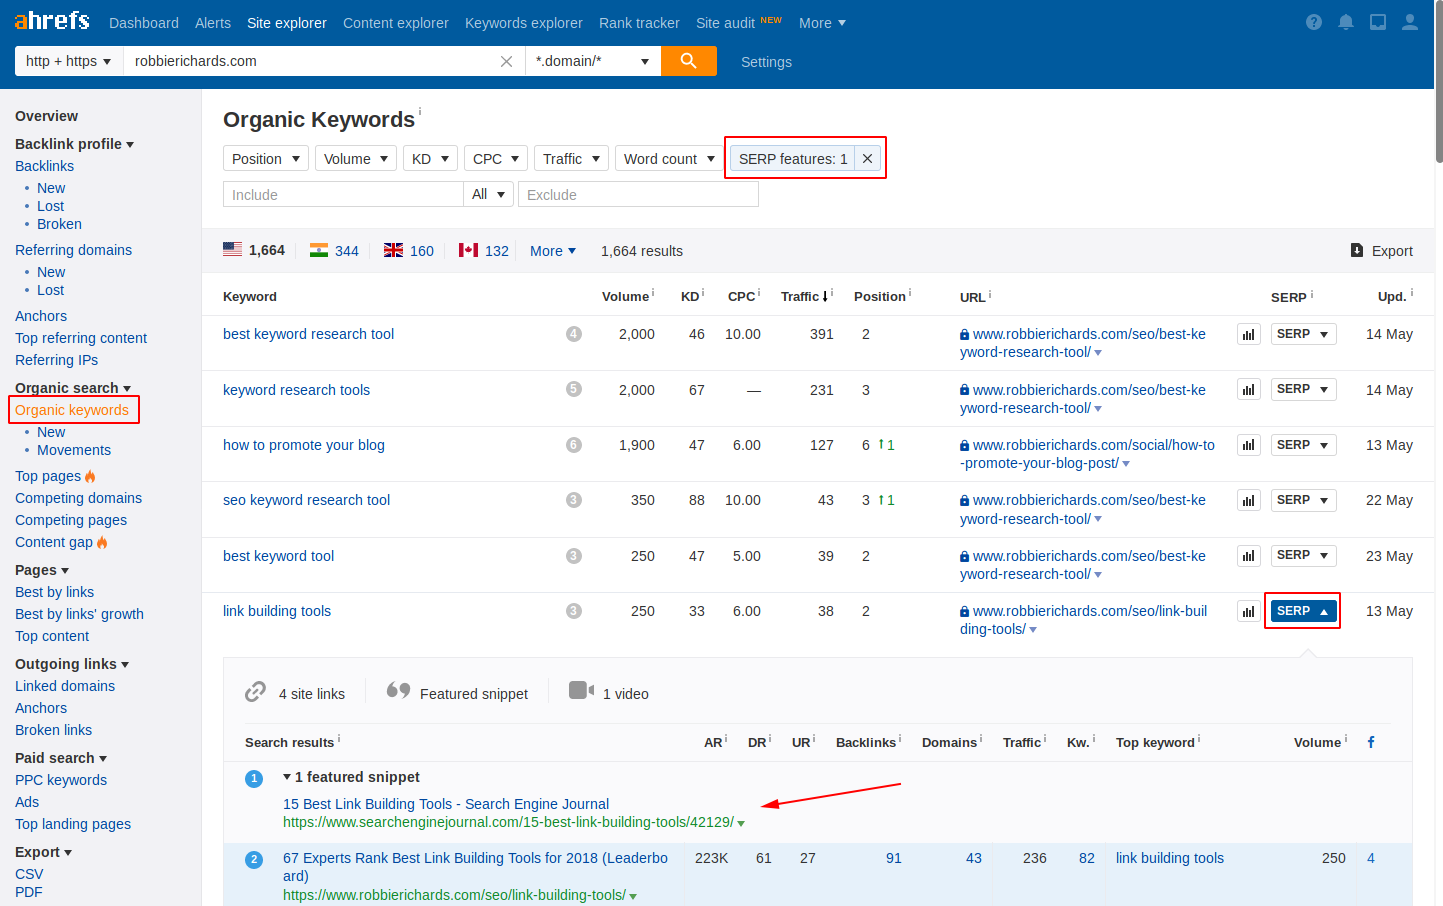Collapse the SERP panel for link building tools
This screenshot has height=906, width=1443.
pyautogui.click(x=1303, y=611)
